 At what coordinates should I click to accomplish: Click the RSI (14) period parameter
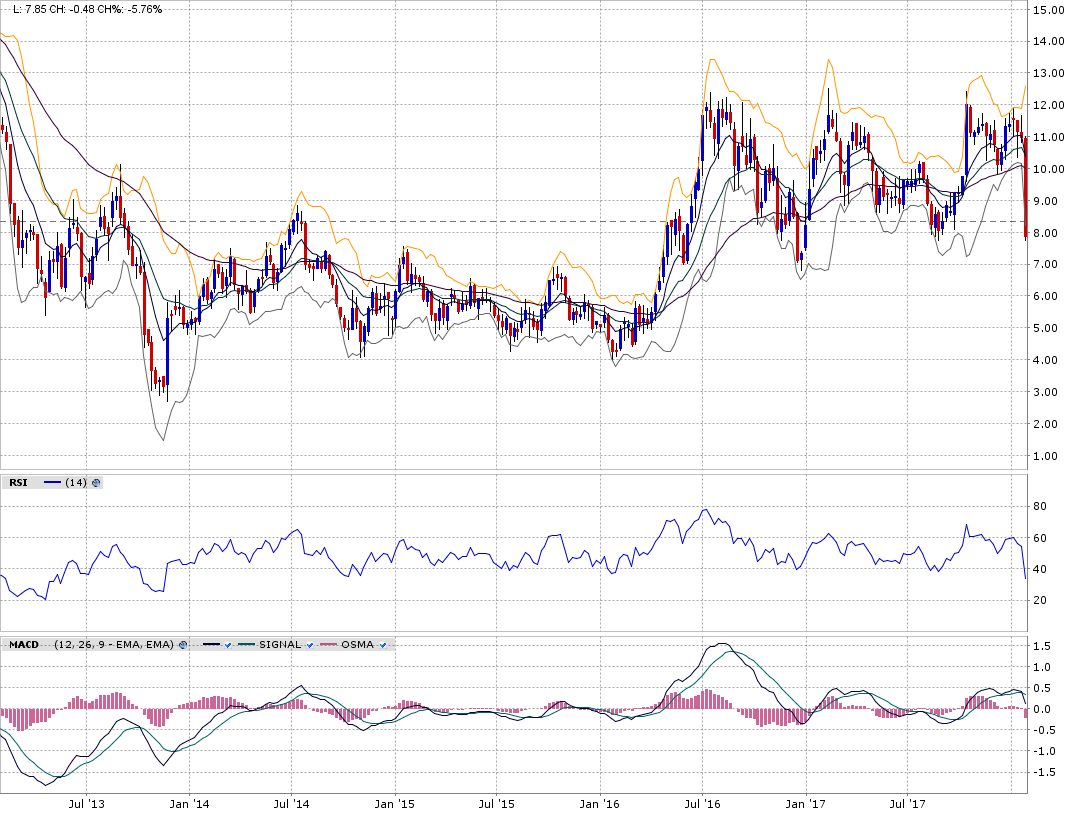pos(75,483)
